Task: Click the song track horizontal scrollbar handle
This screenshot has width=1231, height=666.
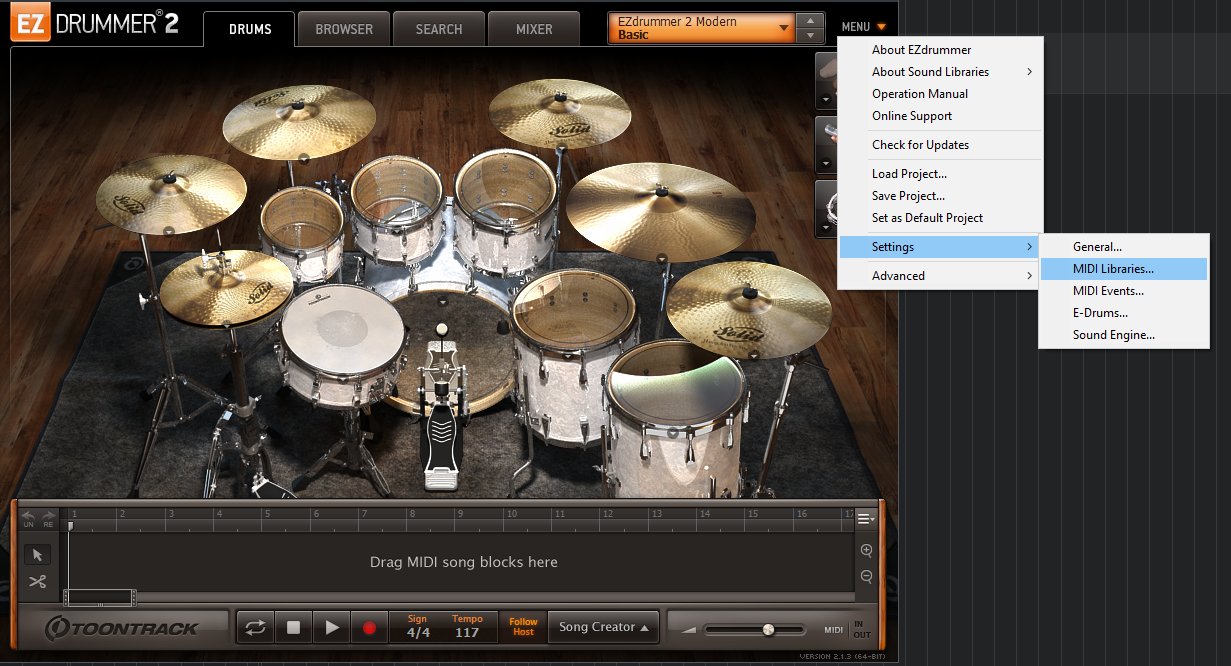Action: [x=99, y=597]
